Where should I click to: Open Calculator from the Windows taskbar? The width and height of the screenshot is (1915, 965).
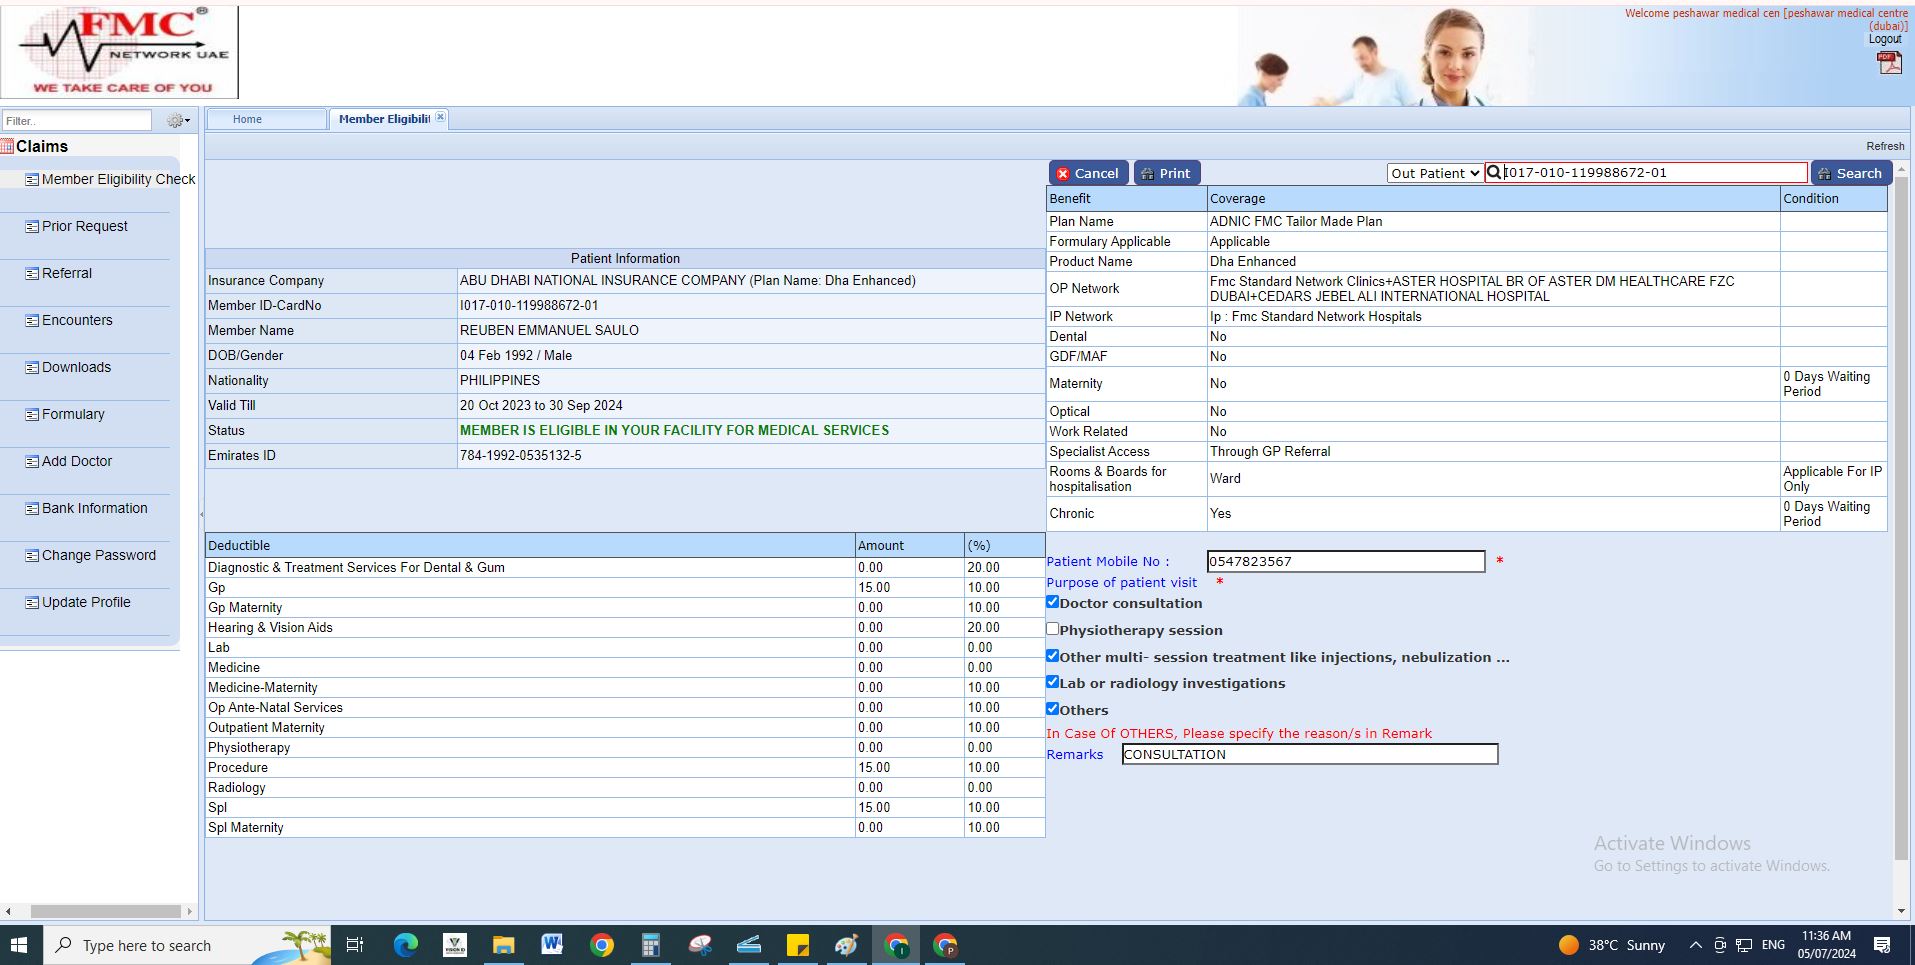point(650,945)
